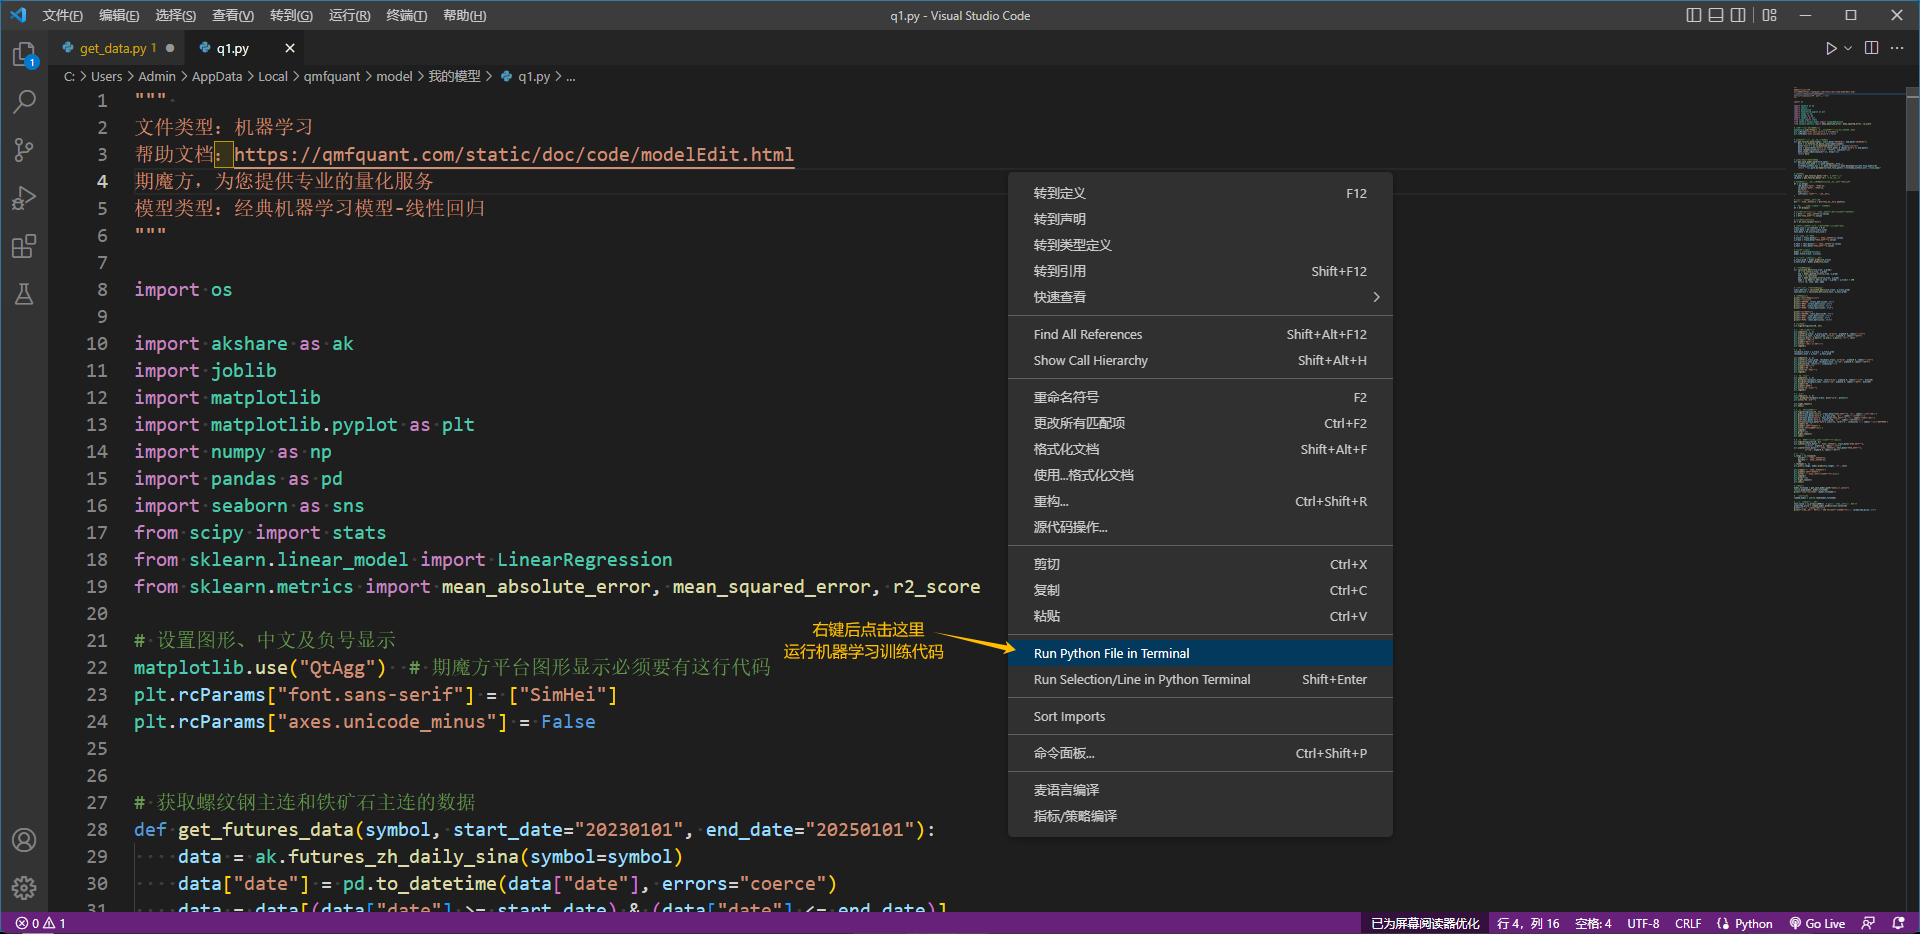Select 重构... entry

click(1200, 501)
